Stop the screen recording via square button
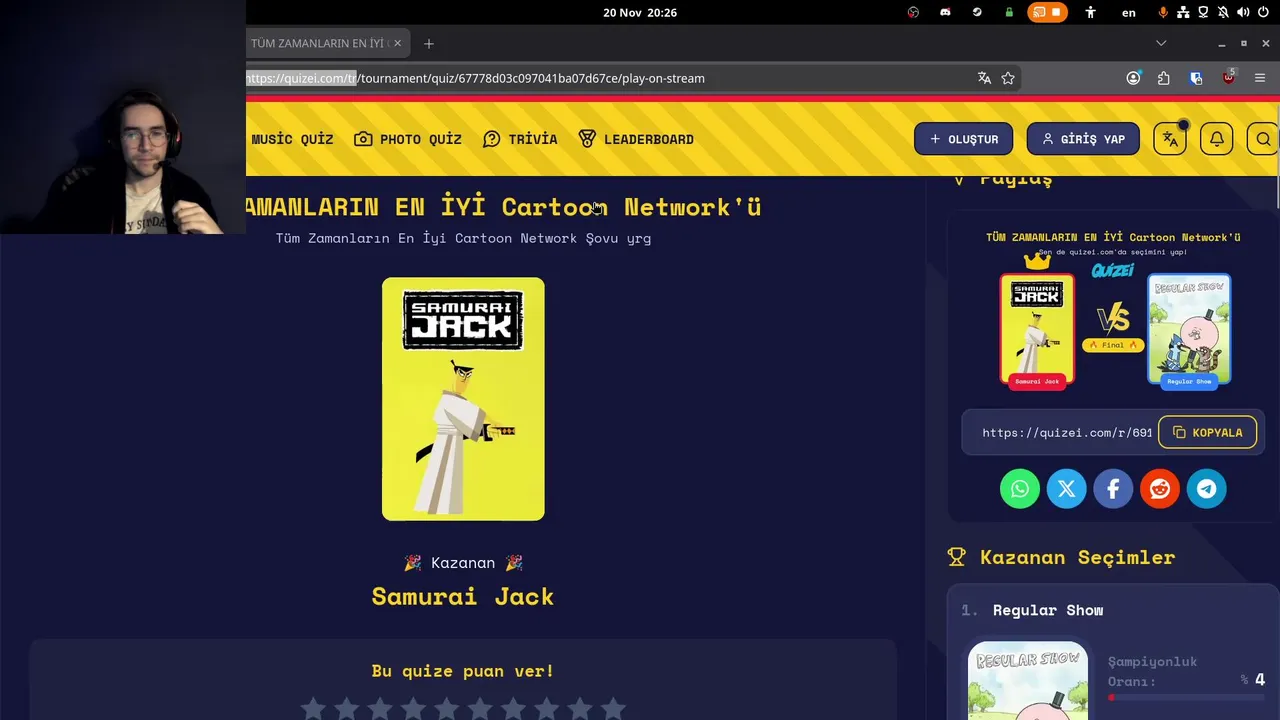 coord(1056,12)
